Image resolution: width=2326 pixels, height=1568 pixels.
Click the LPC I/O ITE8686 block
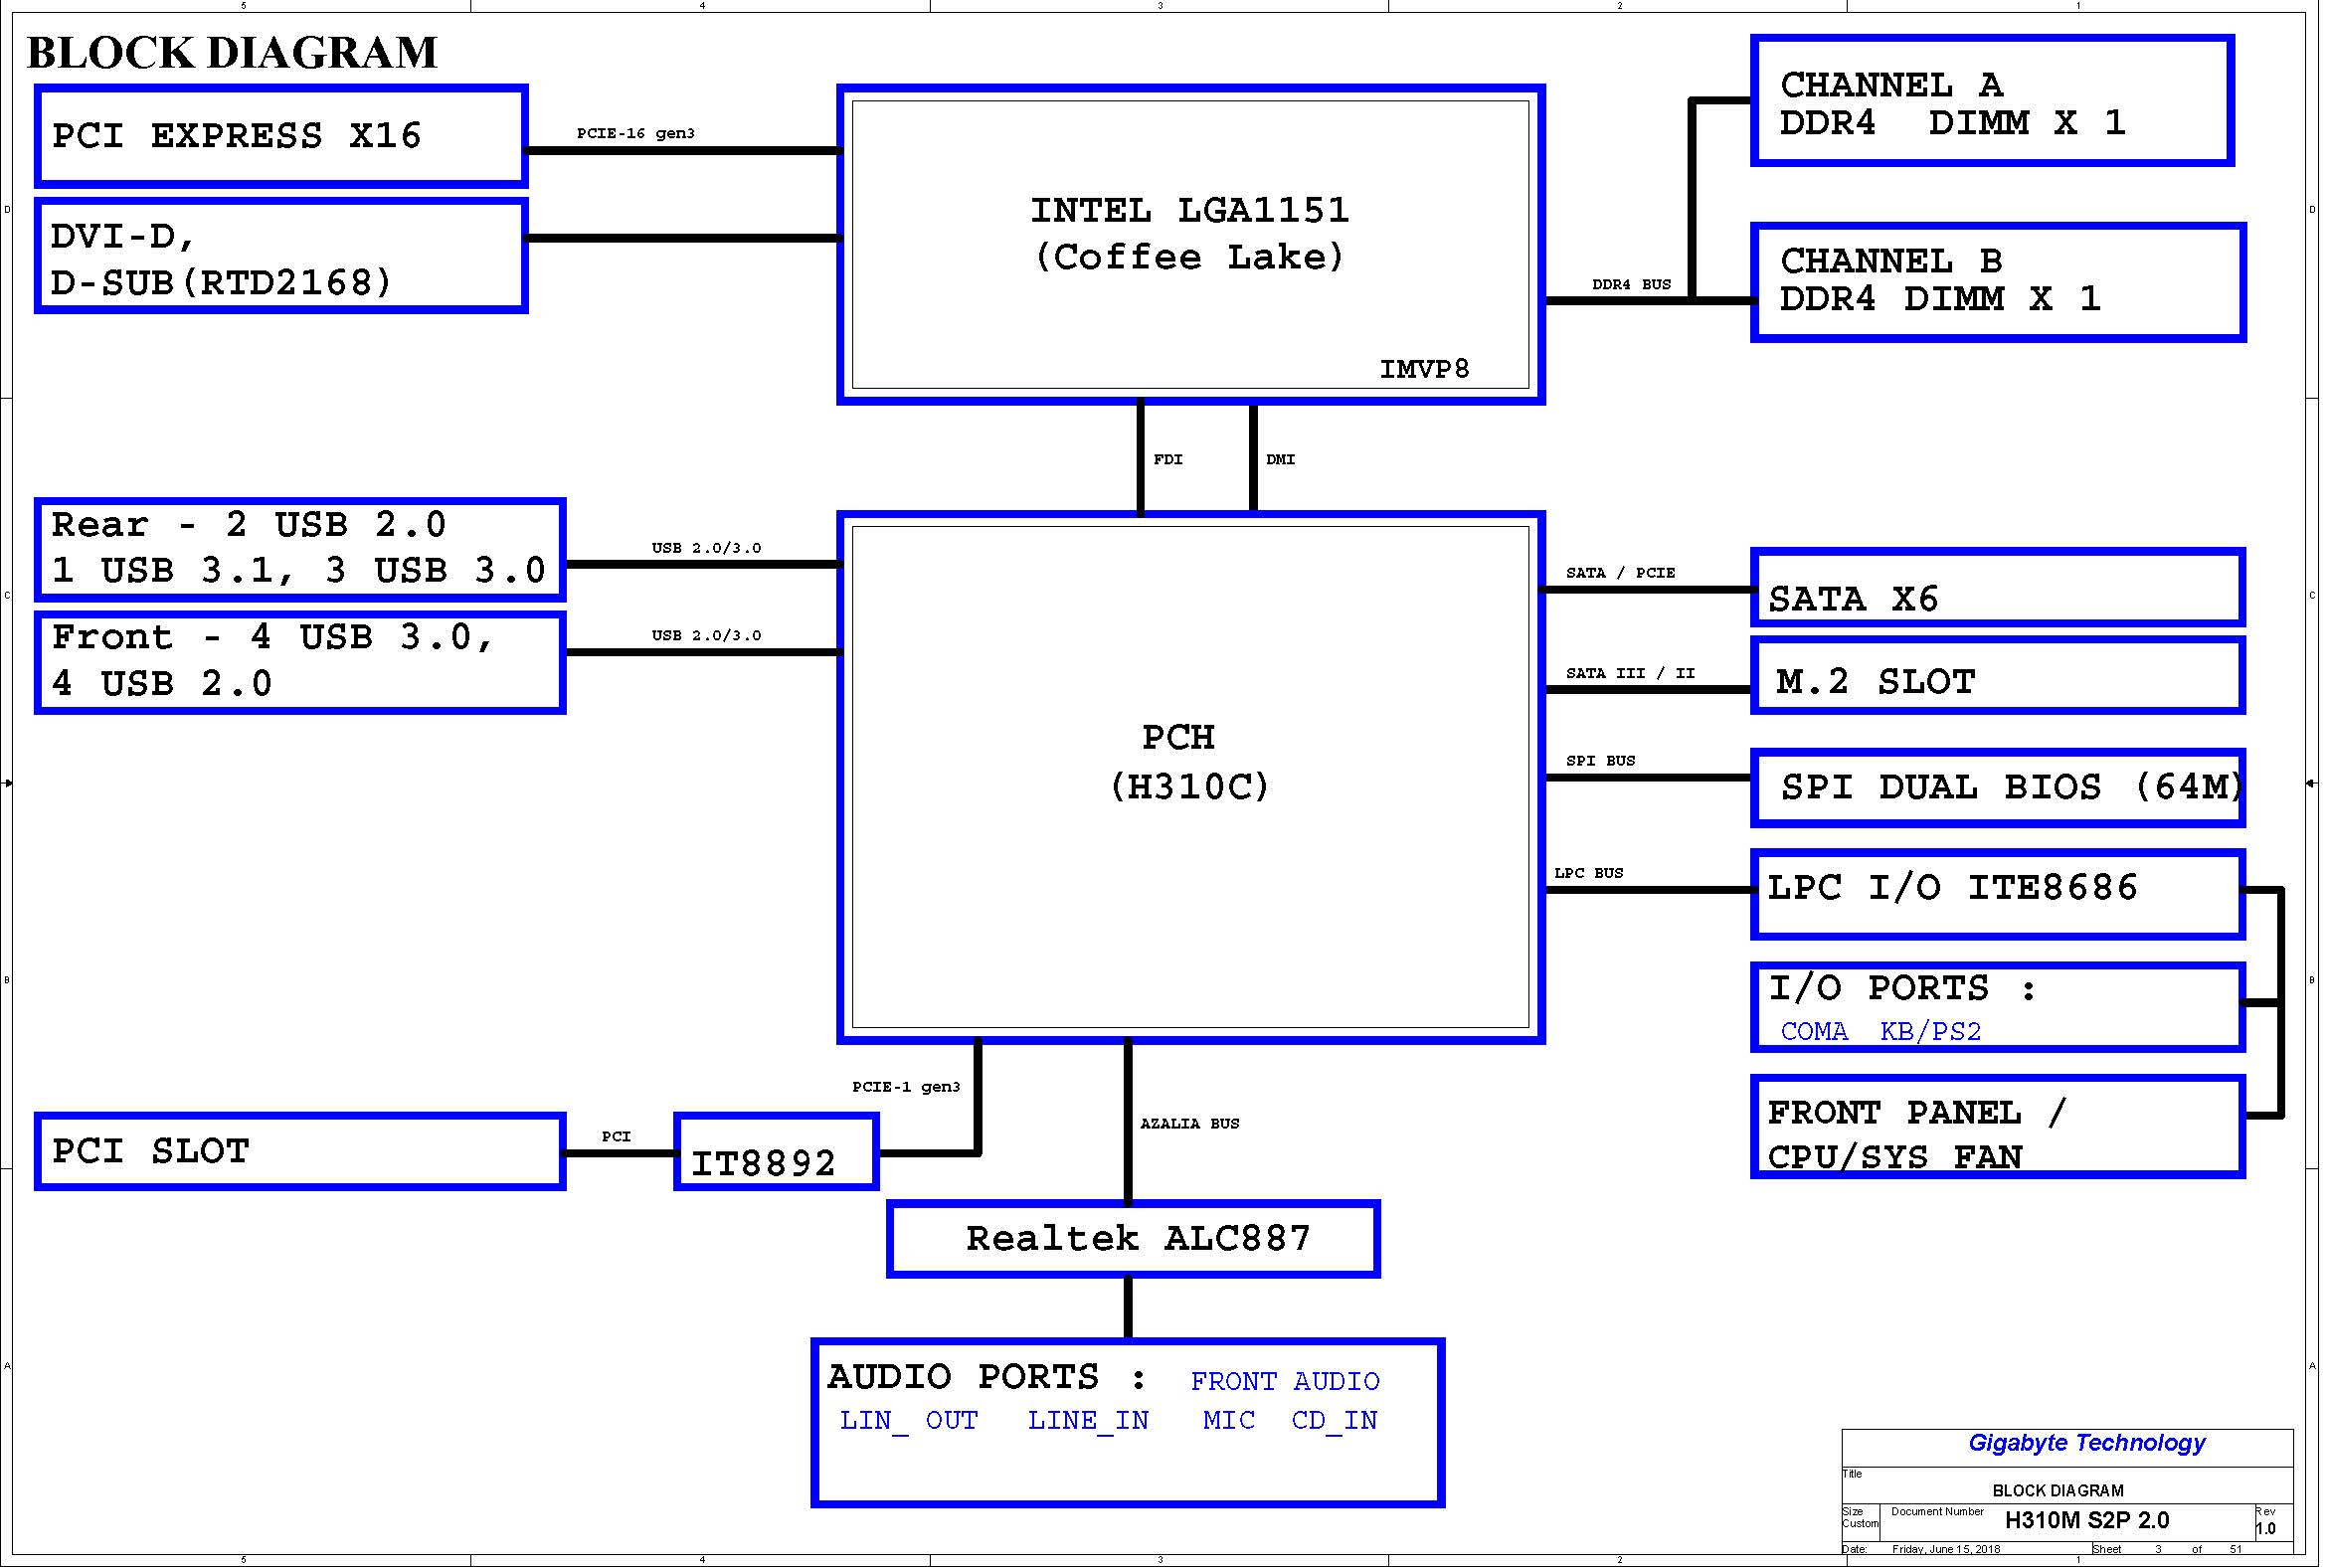click(x=1997, y=893)
